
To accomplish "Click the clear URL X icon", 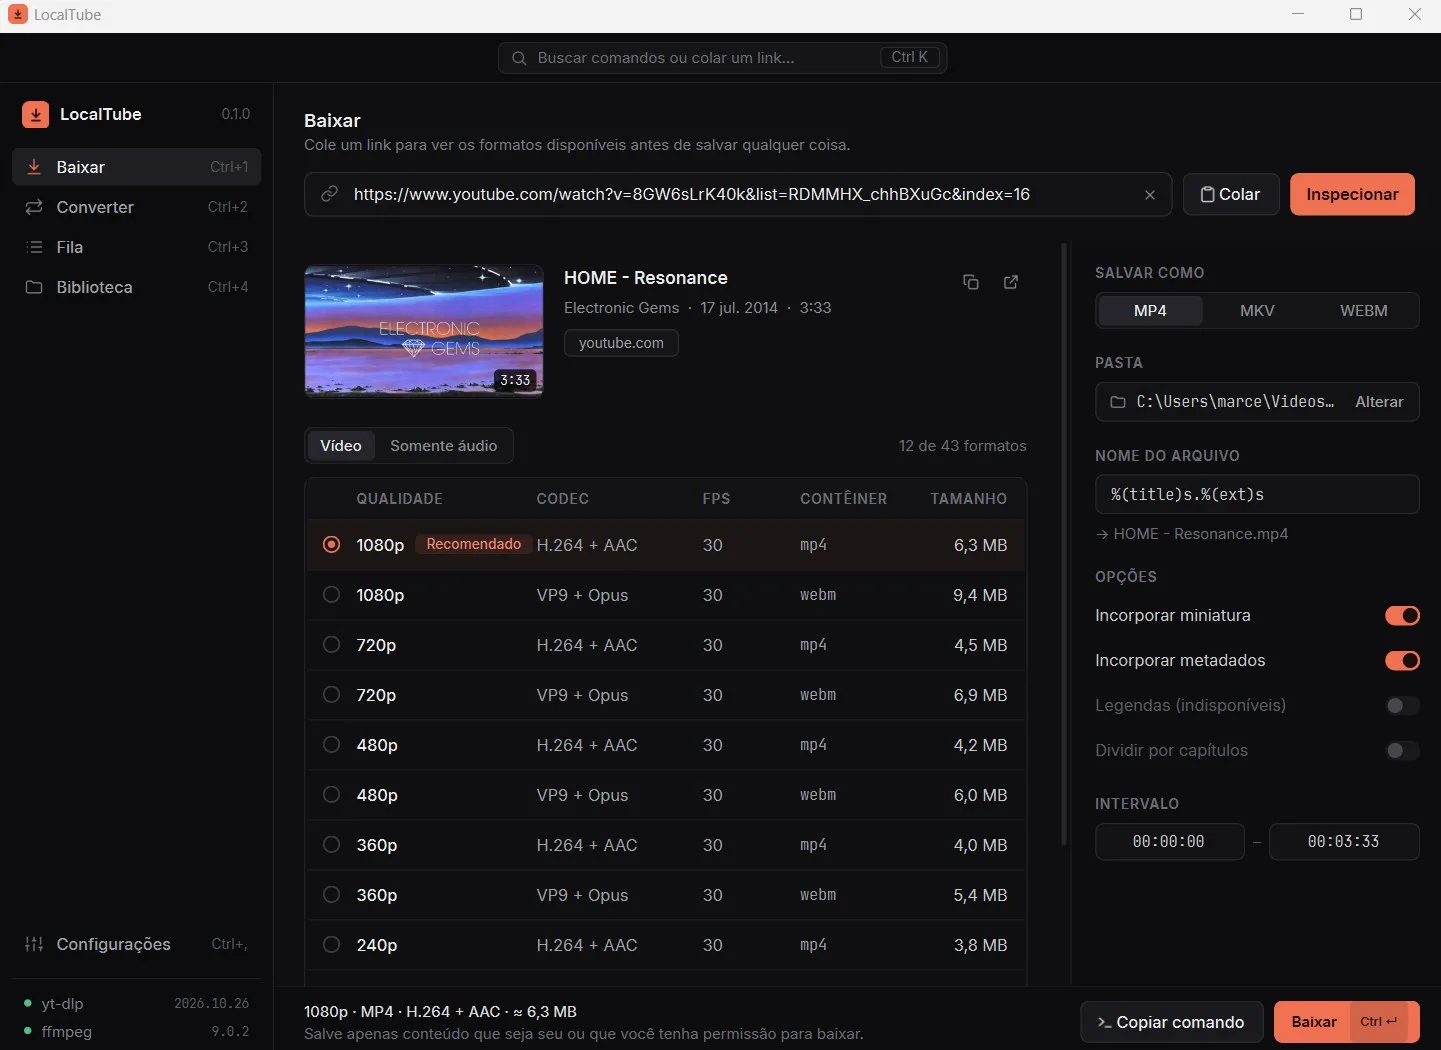I will 1150,195.
